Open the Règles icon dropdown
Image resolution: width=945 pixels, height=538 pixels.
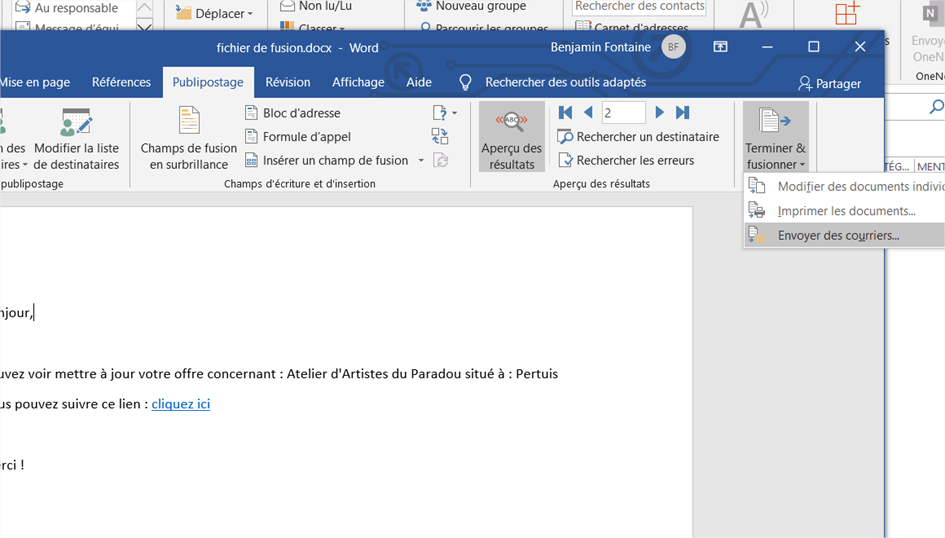click(445, 113)
